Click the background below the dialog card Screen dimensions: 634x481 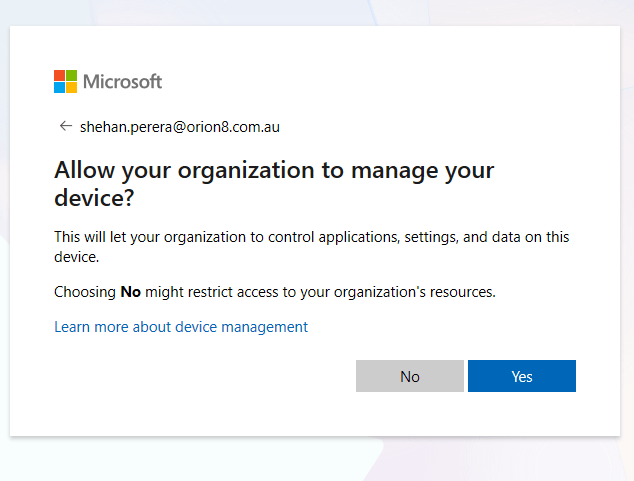pos(317,458)
